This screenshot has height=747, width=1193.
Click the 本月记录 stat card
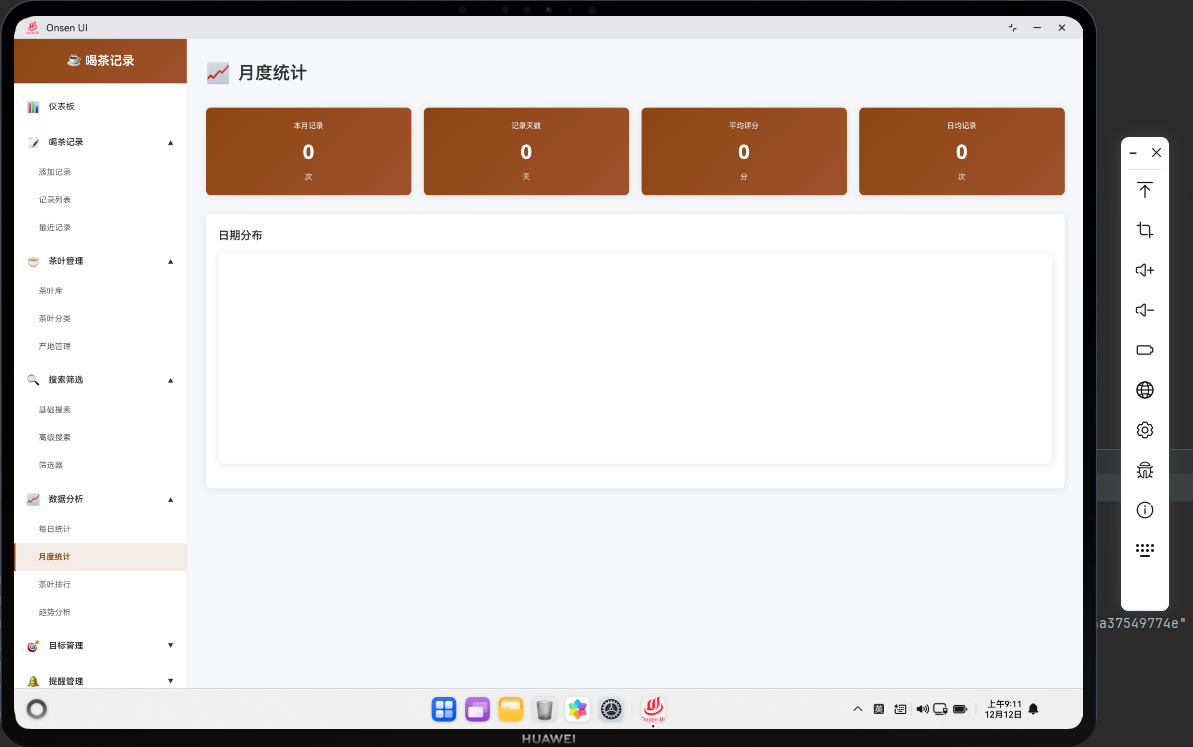308,151
